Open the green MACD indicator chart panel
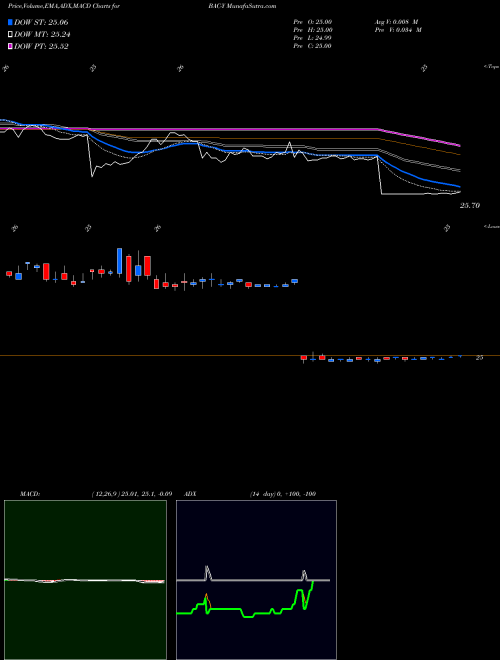The image size is (500, 660). click(x=85, y=580)
